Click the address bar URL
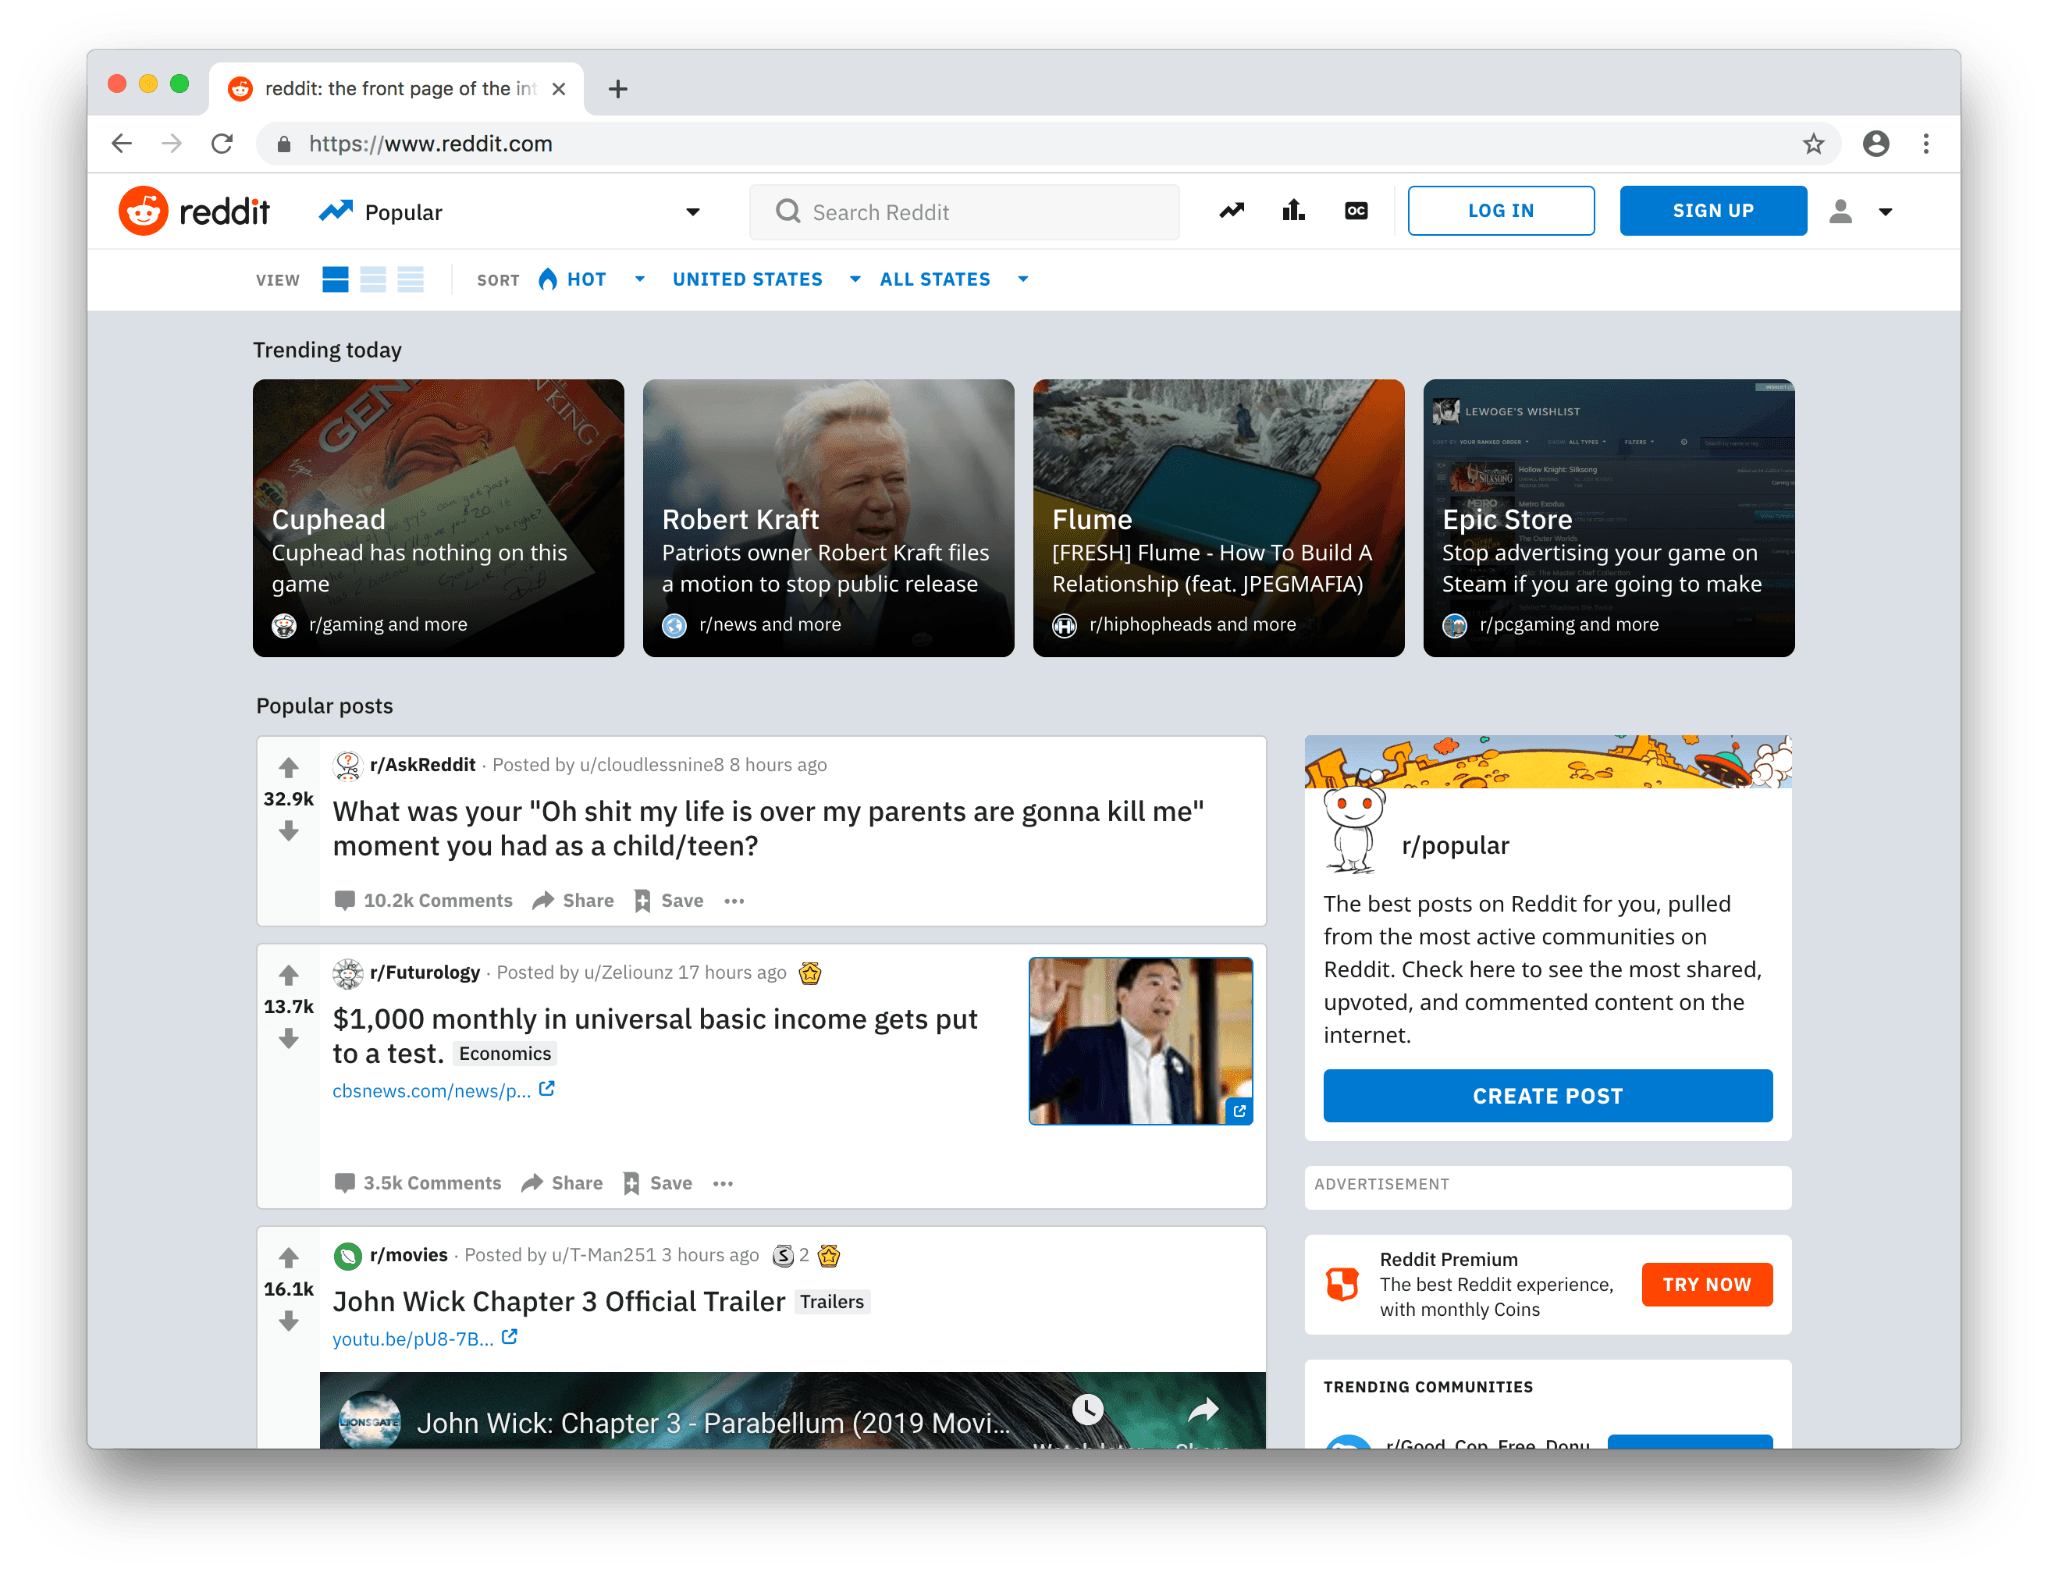 [x=430, y=144]
